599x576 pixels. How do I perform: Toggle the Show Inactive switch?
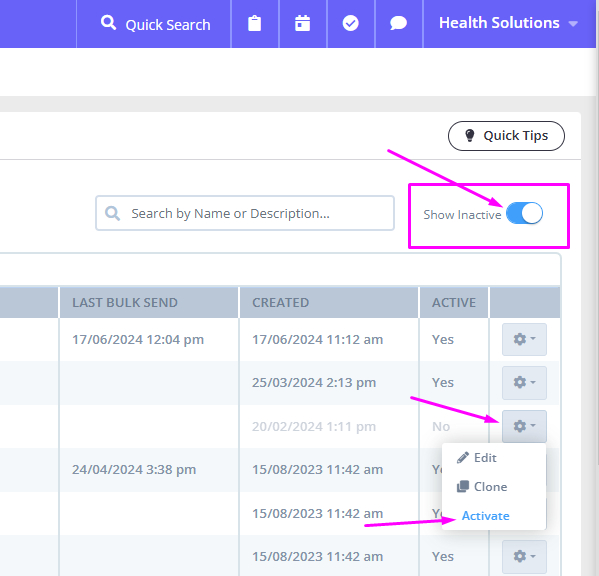tap(524, 213)
